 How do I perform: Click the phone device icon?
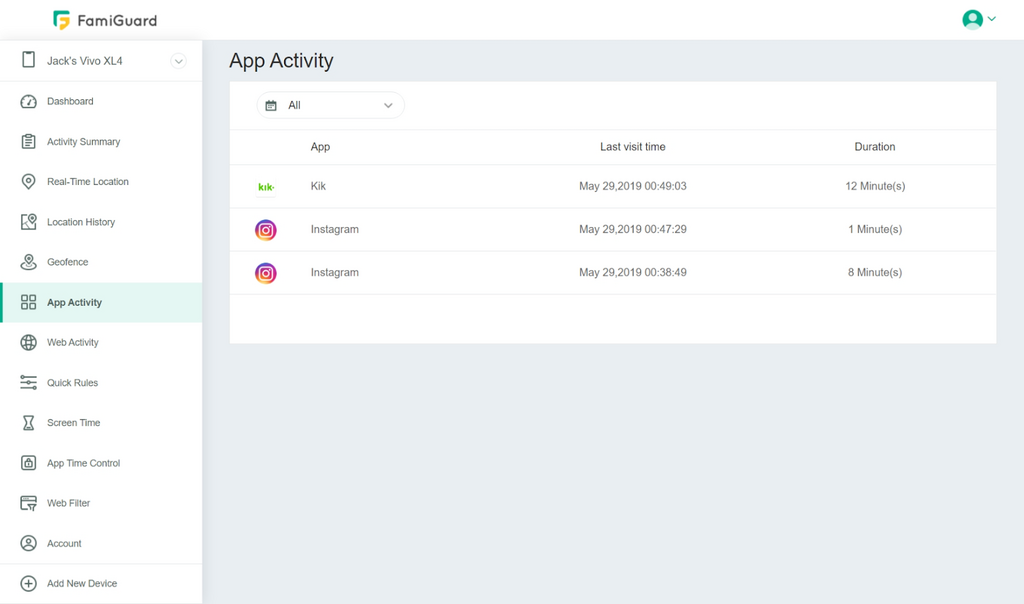tap(28, 60)
